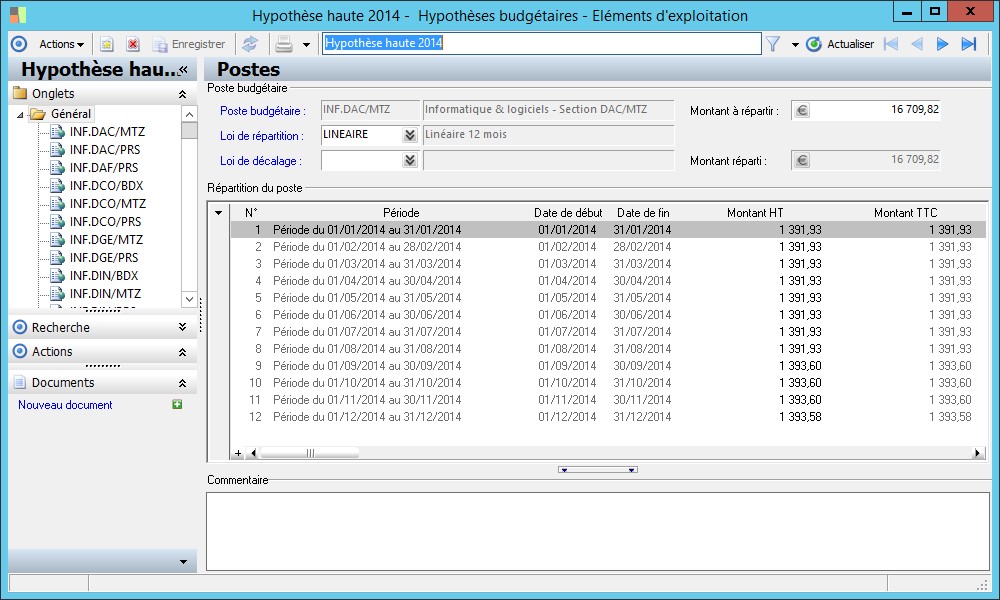1000x600 pixels.
Task: Click the euro icon beside Montant à répartir
Action: (x=801, y=110)
